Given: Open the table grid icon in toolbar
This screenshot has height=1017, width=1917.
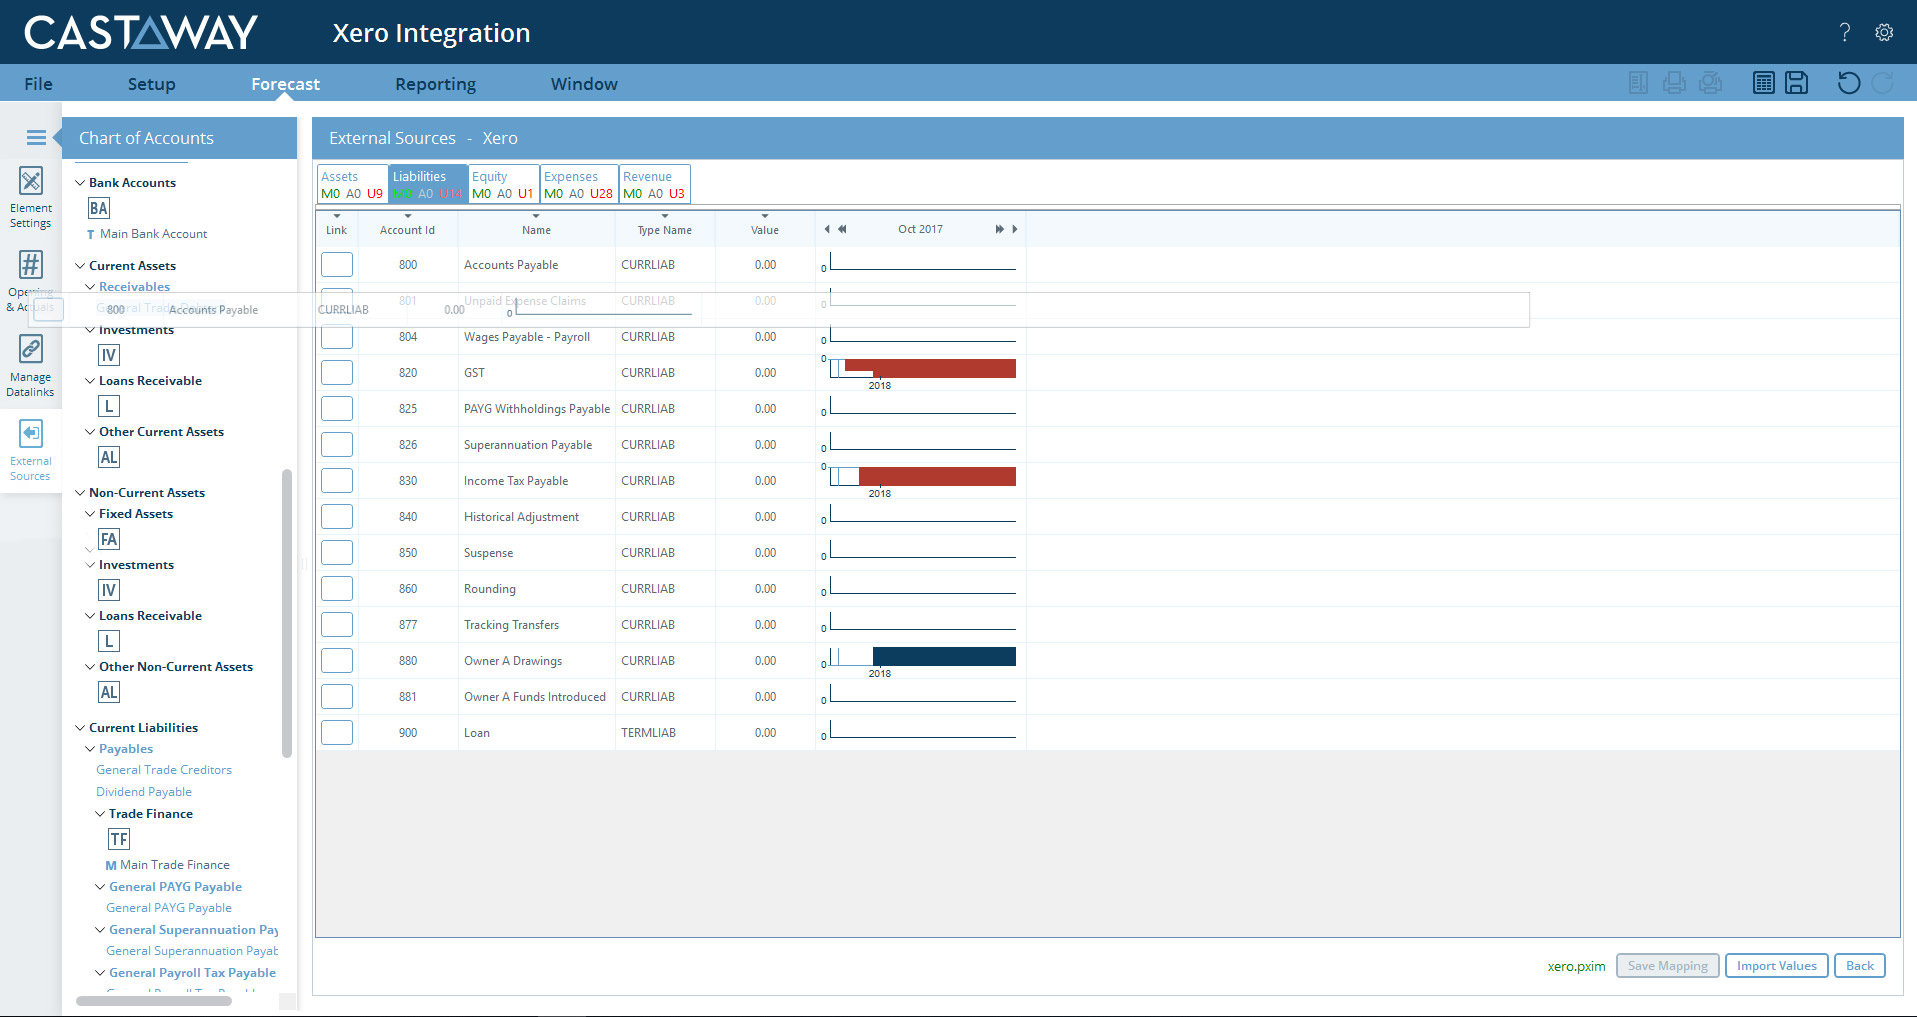Looking at the screenshot, I should [x=1764, y=83].
